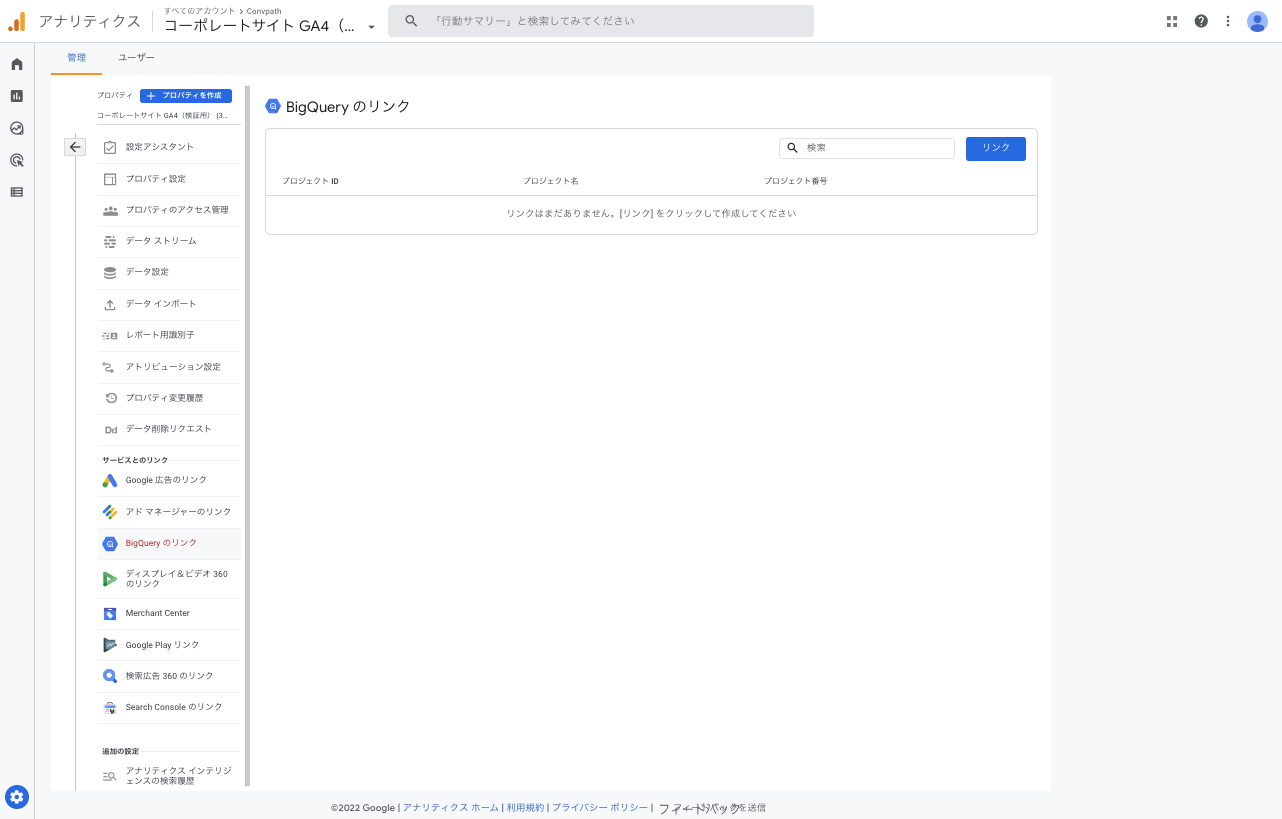Image resolution: width=1282 pixels, height=819 pixels.
Task: Click the Library icon in the left rail
Action: (16, 191)
